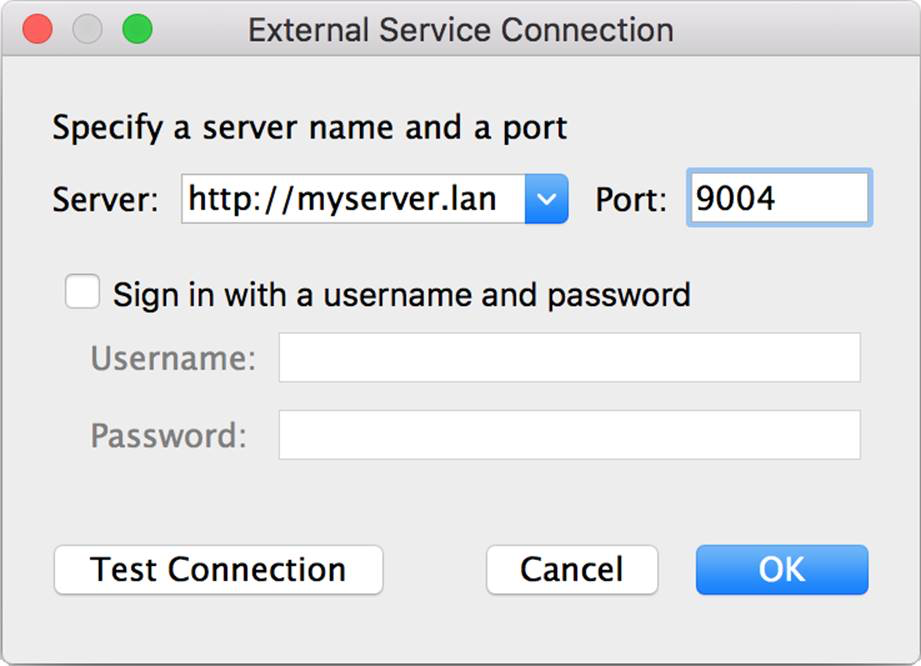Click the 'Port:' label
921x666 pixels.
(x=631, y=200)
